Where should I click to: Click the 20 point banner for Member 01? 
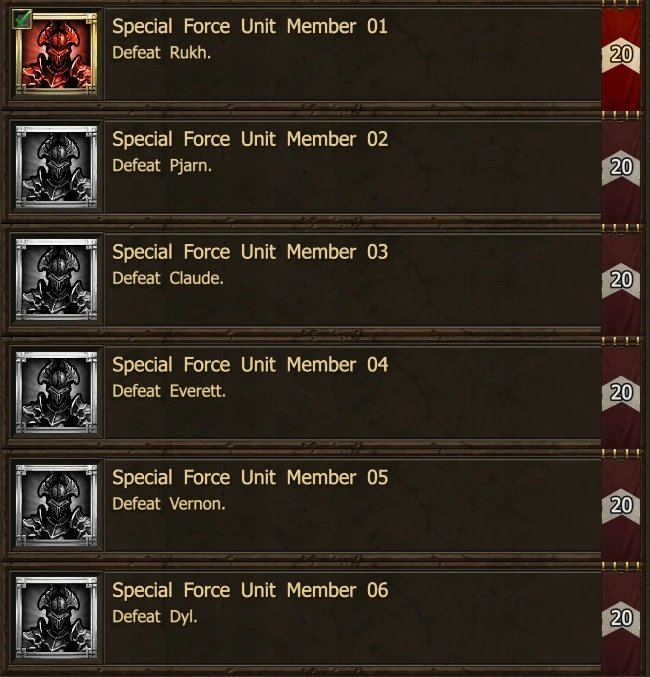pos(621,55)
